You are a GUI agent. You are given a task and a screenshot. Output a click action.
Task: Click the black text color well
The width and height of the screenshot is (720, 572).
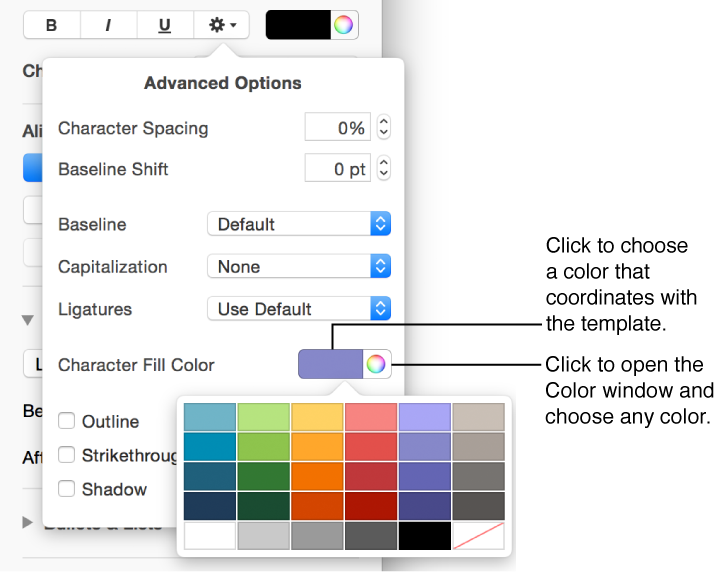pos(298,25)
